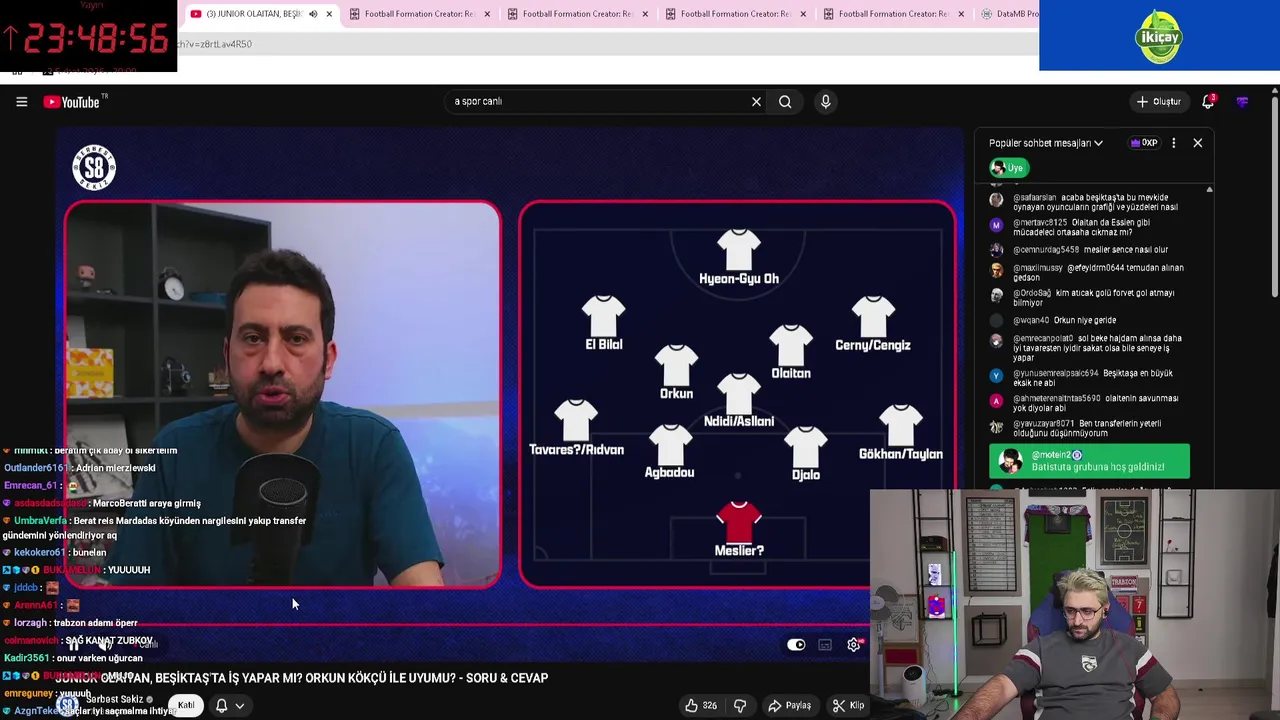1280x720 pixels.
Task: Toggle subtitles icon in video player
Action: pyautogui.click(x=825, y=645)
